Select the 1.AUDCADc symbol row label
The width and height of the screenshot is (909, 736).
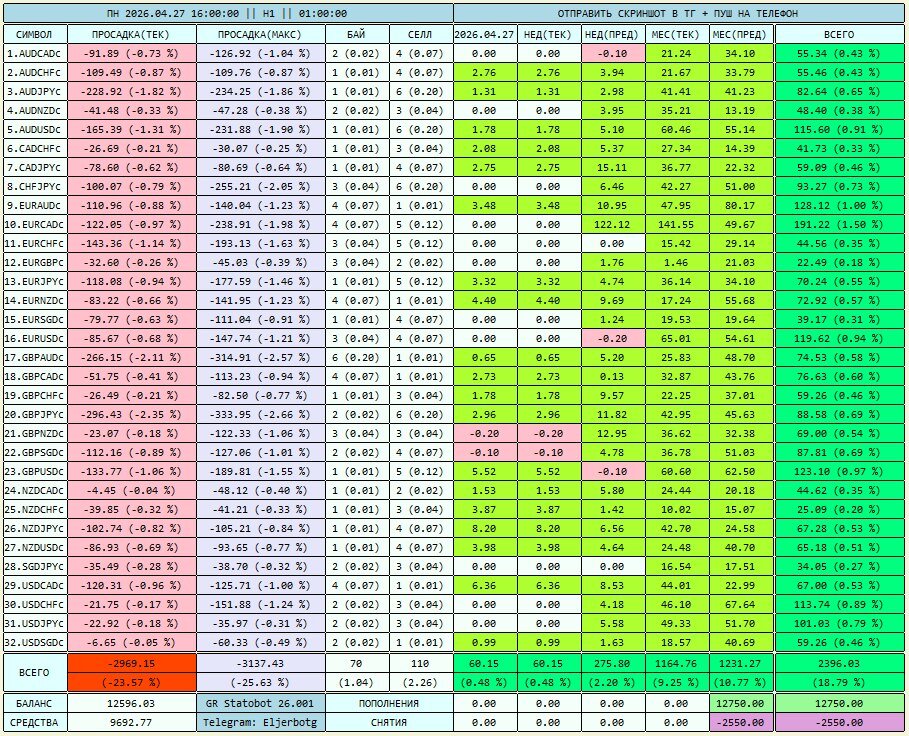35,53
